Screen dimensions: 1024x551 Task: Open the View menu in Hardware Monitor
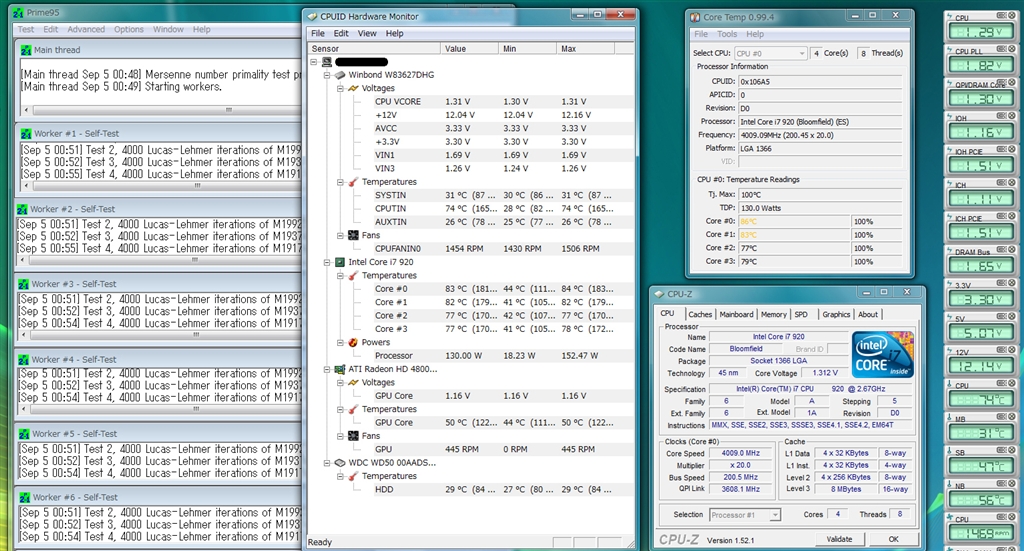point(367,33)
